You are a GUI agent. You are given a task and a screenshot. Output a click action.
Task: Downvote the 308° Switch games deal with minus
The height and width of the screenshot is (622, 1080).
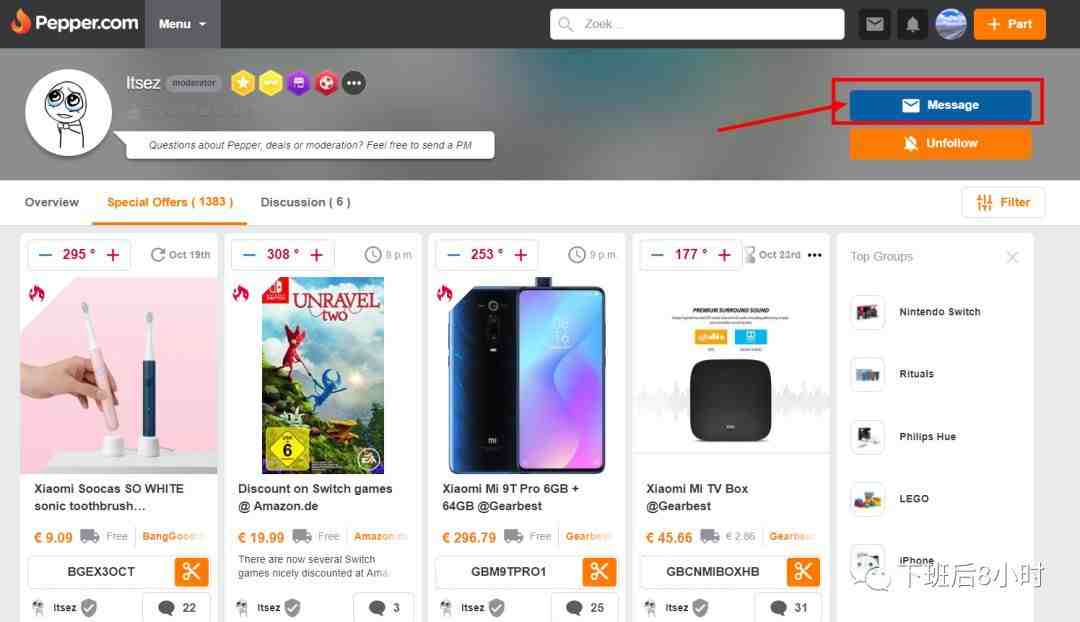tap(249, 255)
